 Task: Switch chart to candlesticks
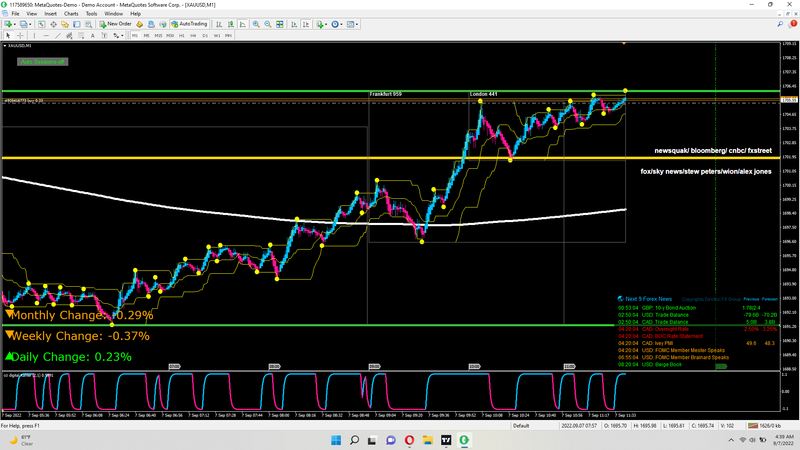click(x=231, y=24)
